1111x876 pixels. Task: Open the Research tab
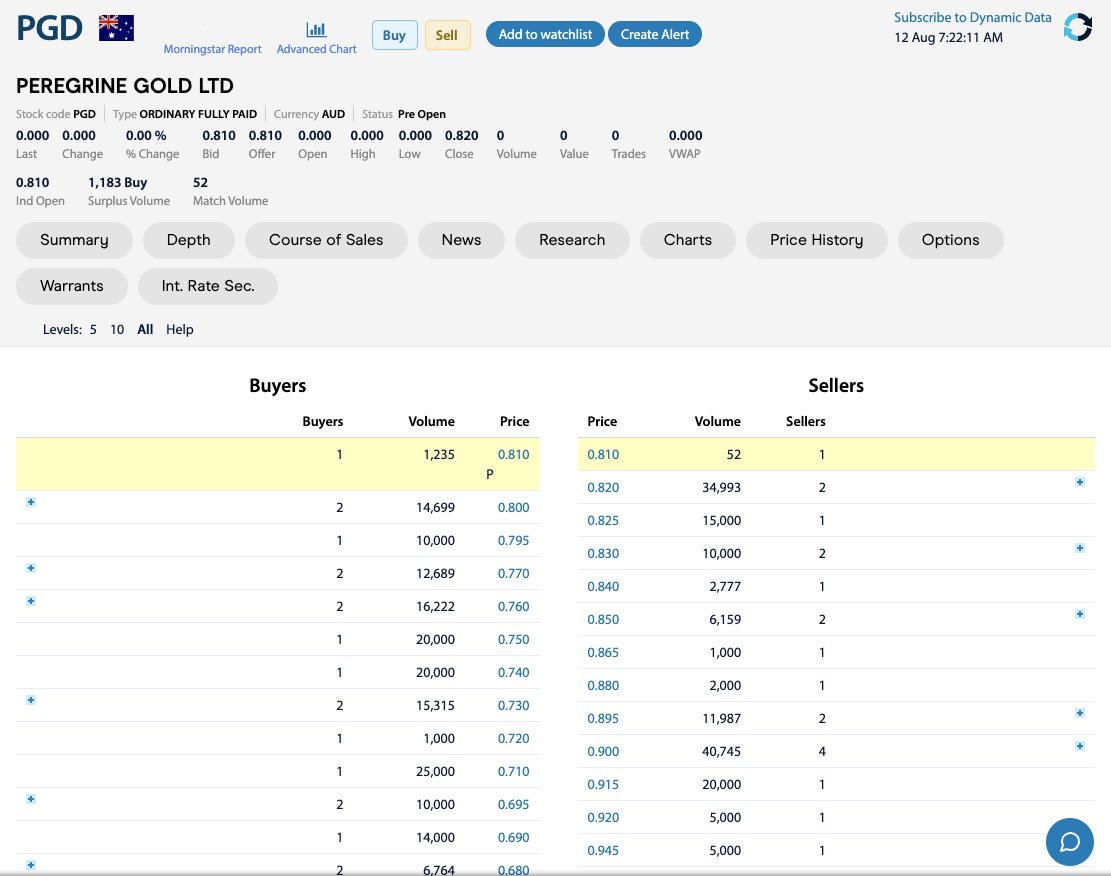point(572,240)
